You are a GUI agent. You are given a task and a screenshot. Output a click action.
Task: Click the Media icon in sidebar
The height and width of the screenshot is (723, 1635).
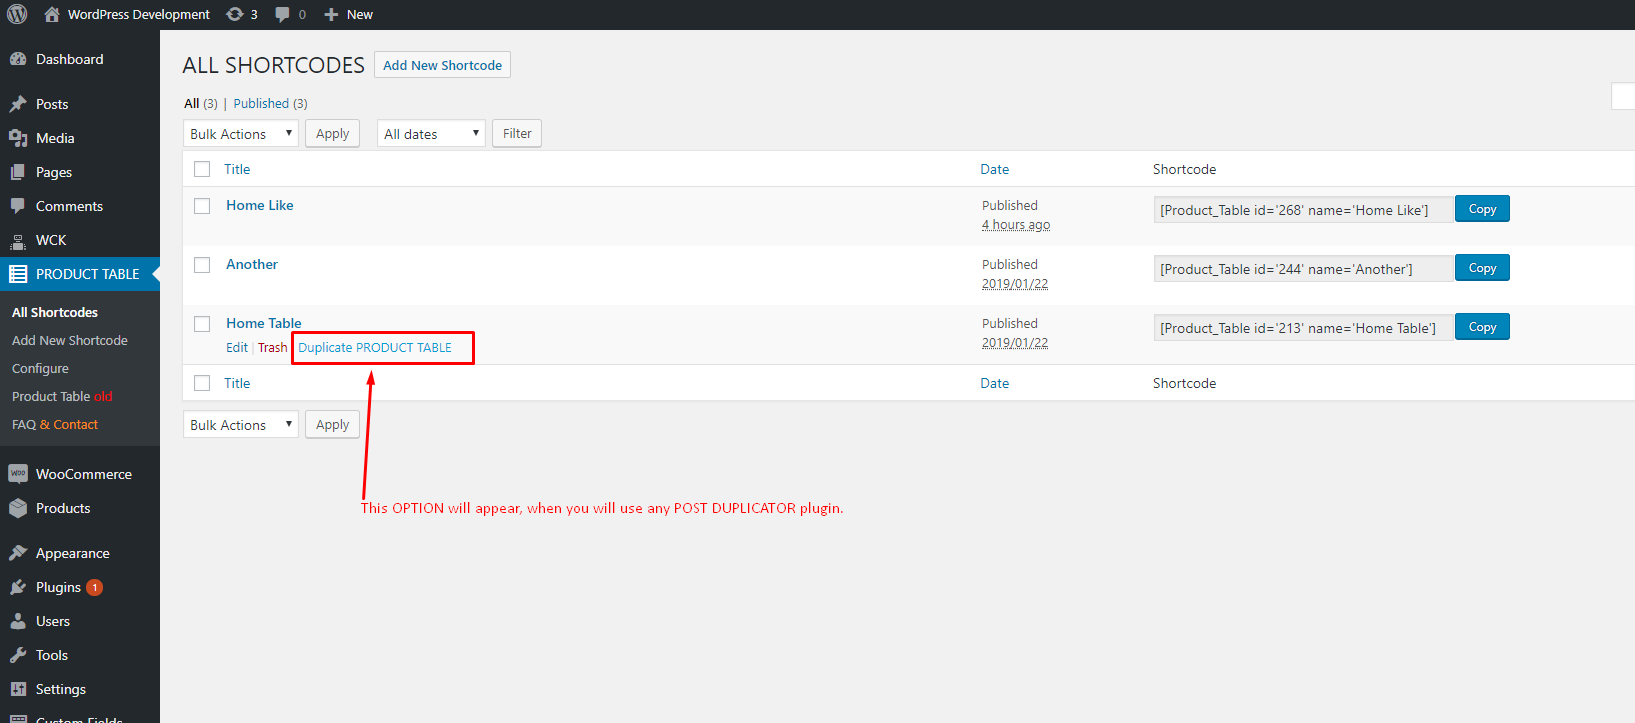click(x=18, y=138)
